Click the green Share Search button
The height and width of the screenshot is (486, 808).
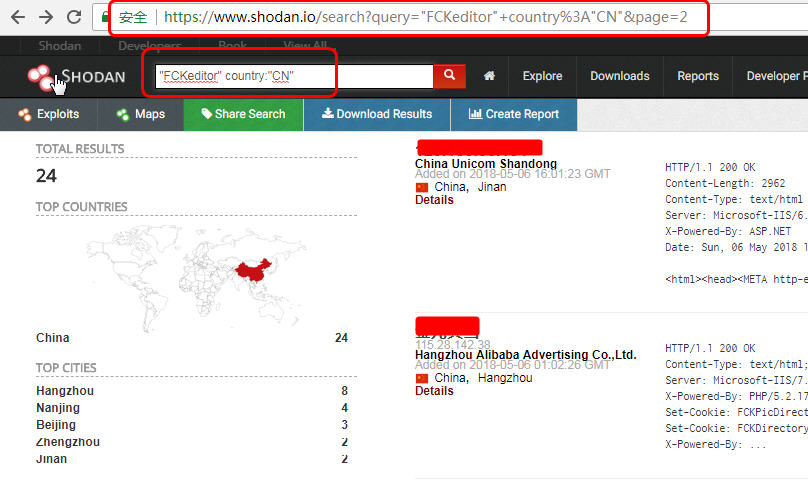point(243,114)
